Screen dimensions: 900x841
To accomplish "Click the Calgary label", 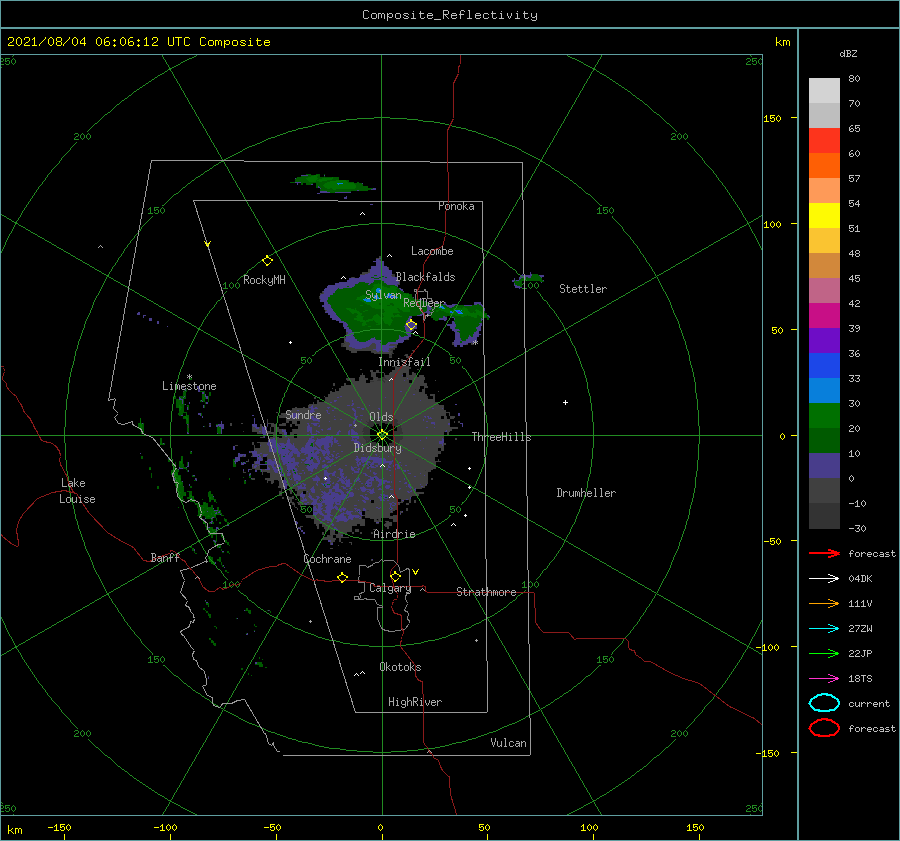I will coord(390,588).
